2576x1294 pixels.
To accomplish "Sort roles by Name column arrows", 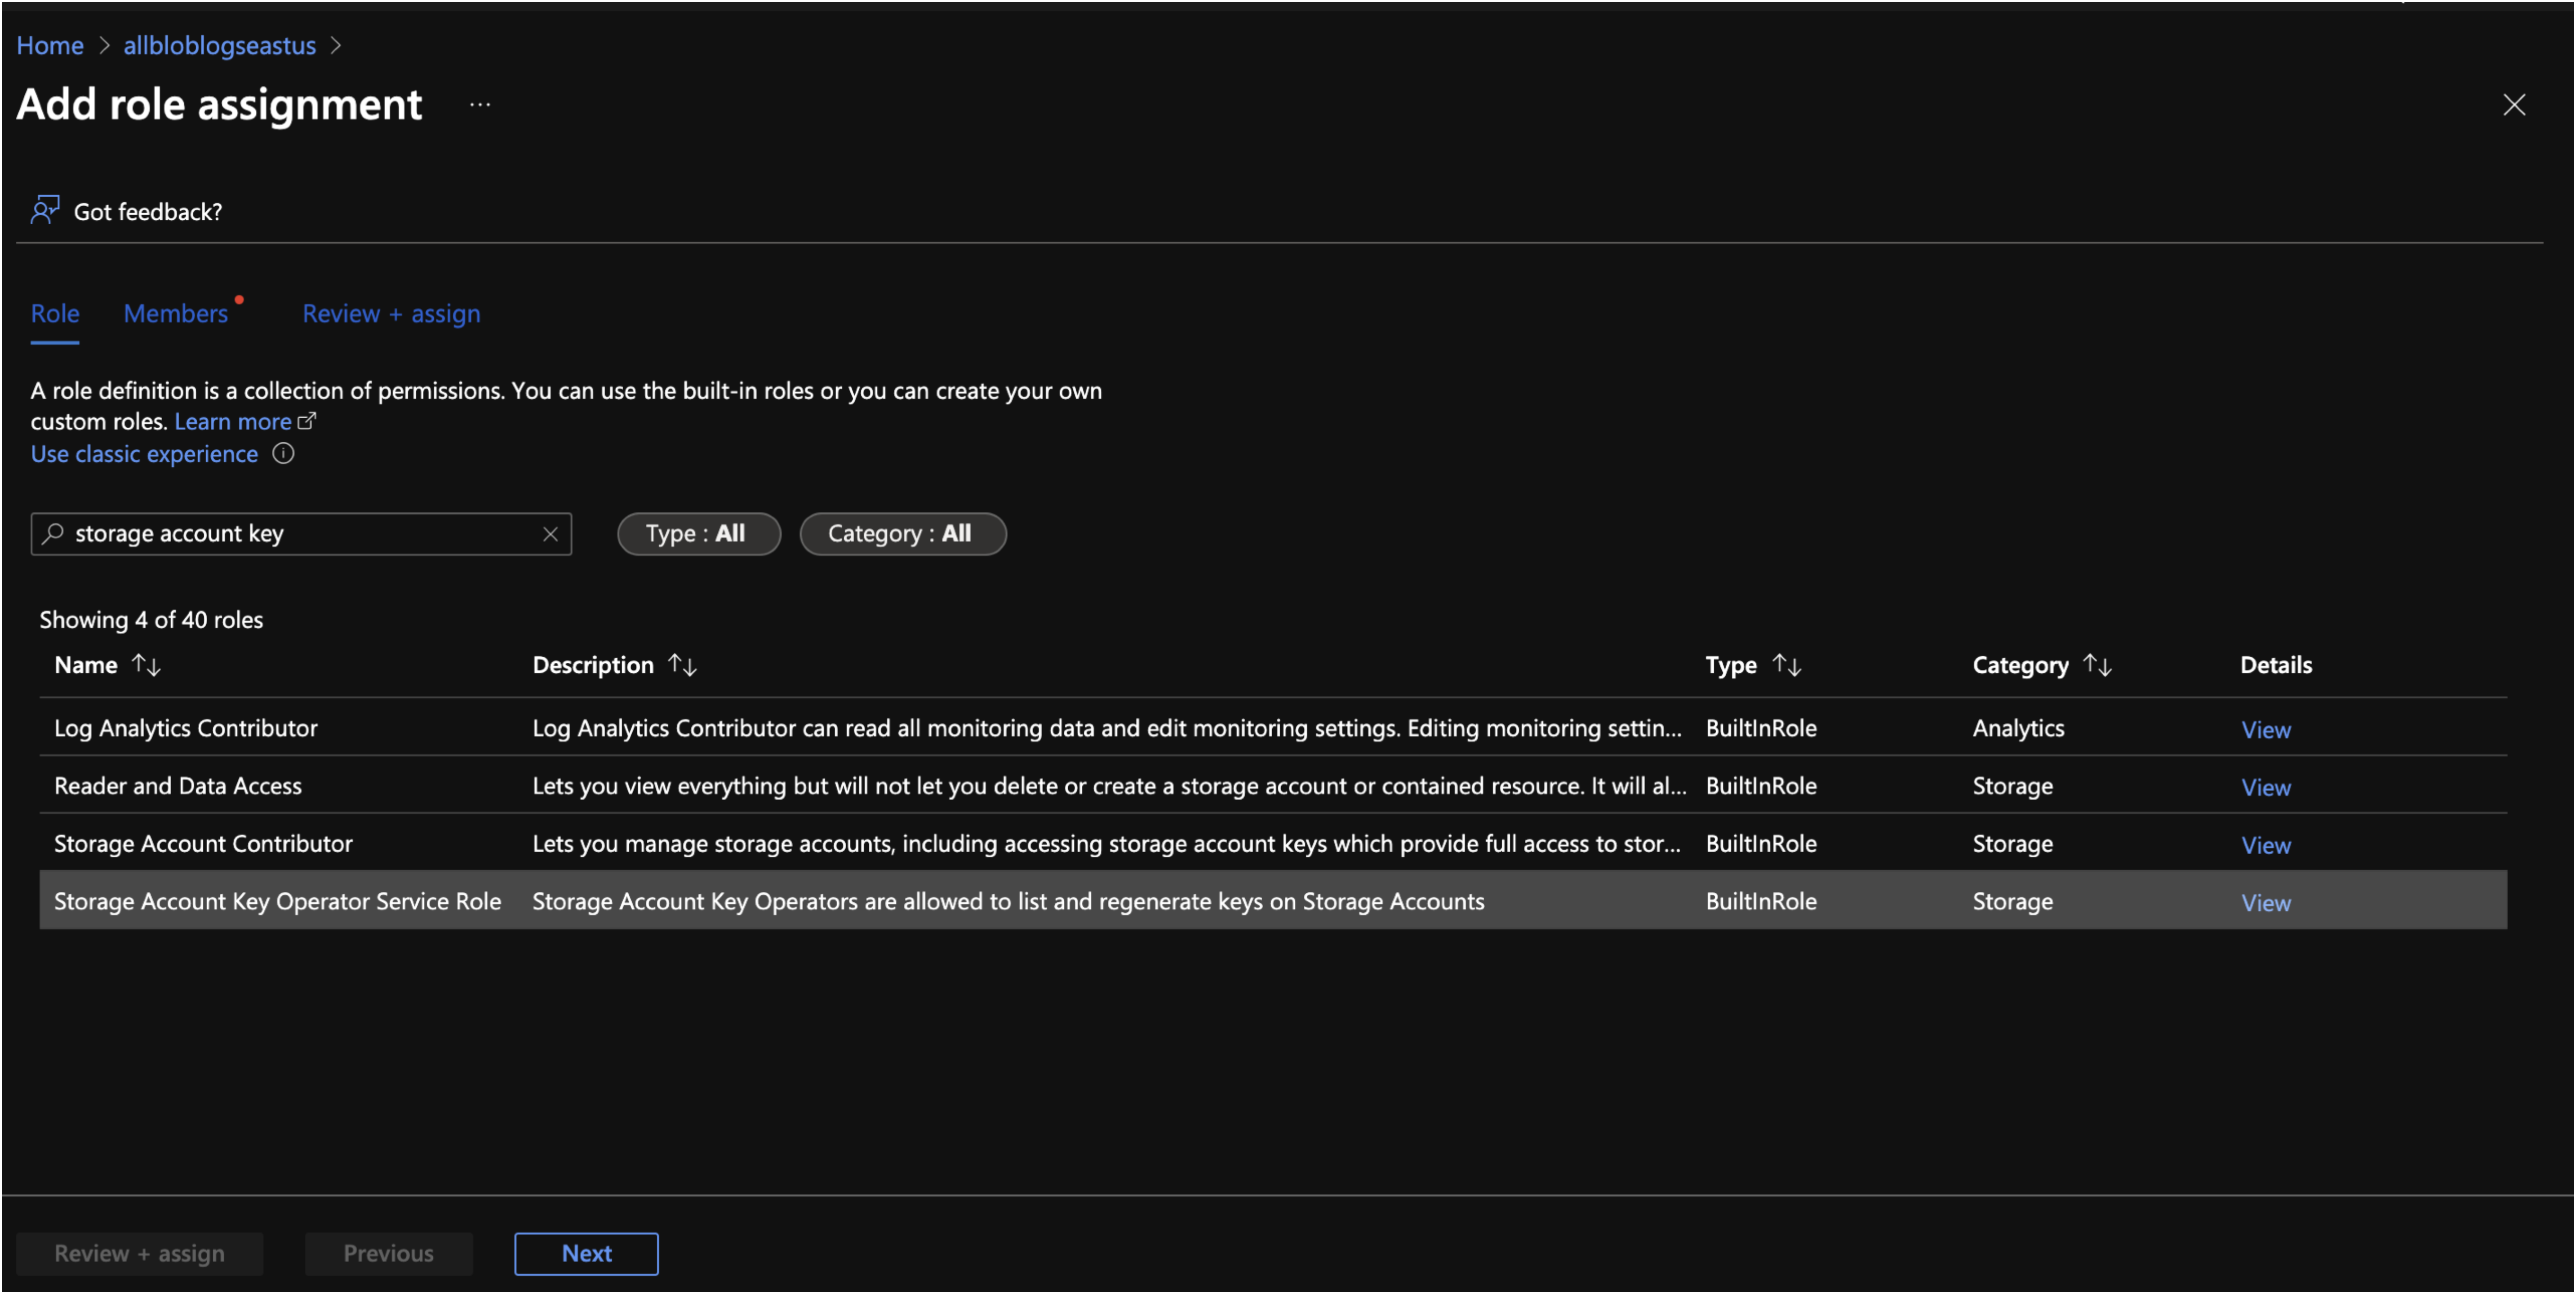I will (x=147, y=665).
